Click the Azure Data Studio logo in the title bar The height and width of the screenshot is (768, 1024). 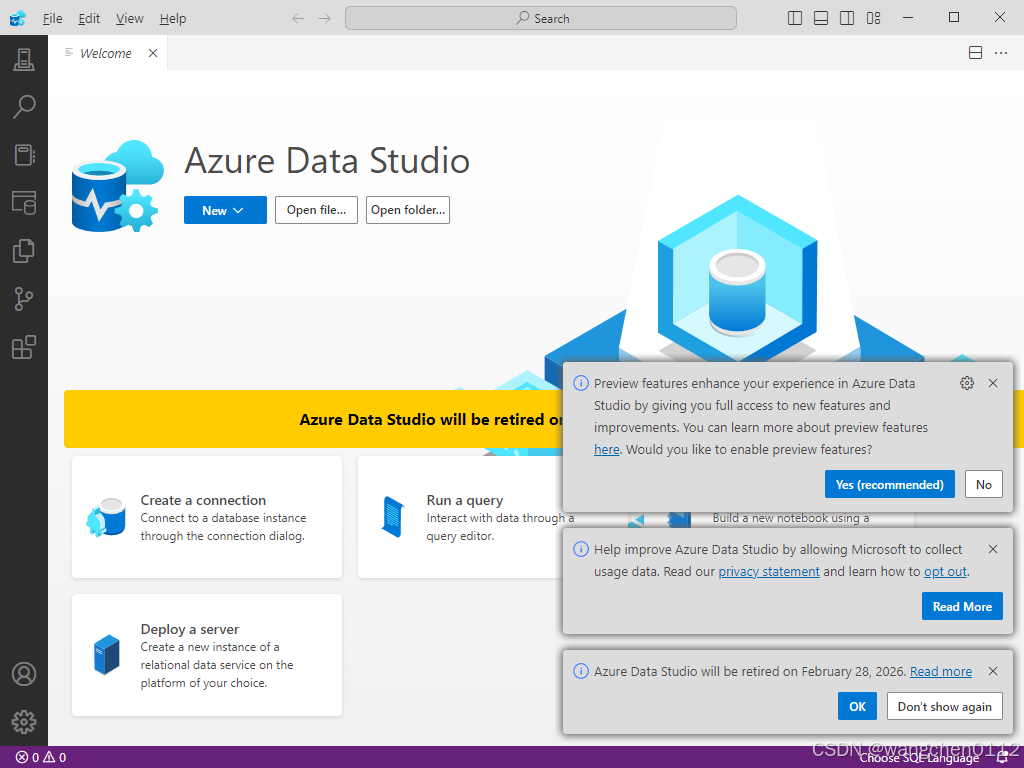click(18, 18)
